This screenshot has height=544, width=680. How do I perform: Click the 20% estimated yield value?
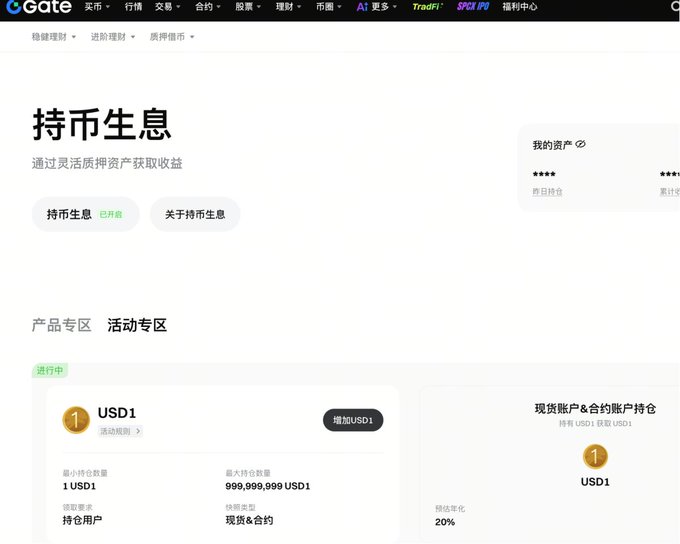445,522
